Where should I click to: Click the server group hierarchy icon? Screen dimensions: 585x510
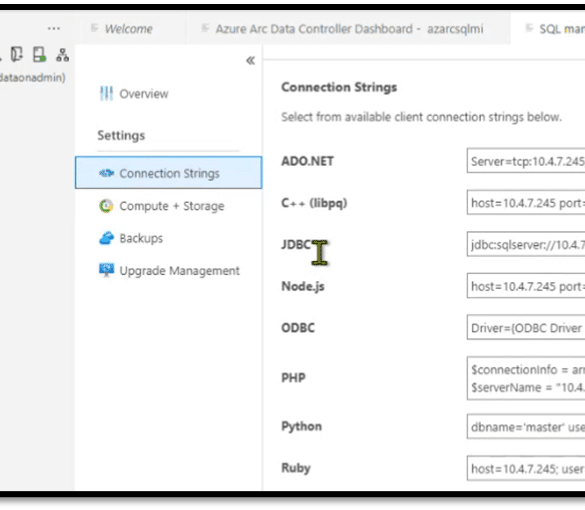[62, 54]
